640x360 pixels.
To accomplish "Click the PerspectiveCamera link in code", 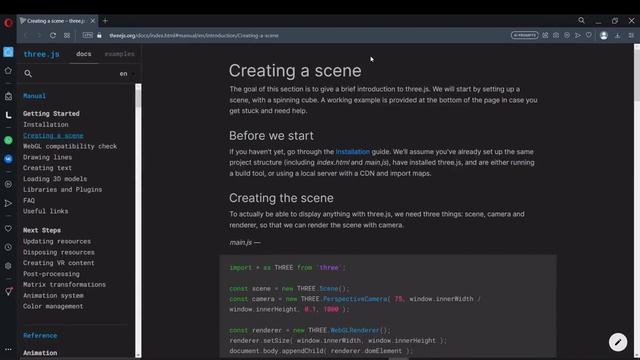I will pos(355,299).
